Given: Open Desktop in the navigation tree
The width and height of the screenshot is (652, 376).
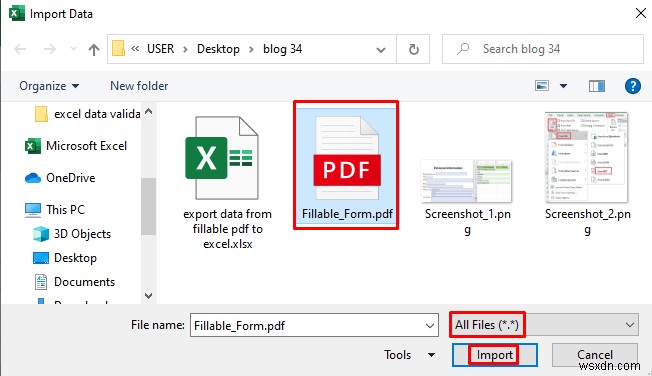Looking at the screenshot, I should [x=65, y=258].
